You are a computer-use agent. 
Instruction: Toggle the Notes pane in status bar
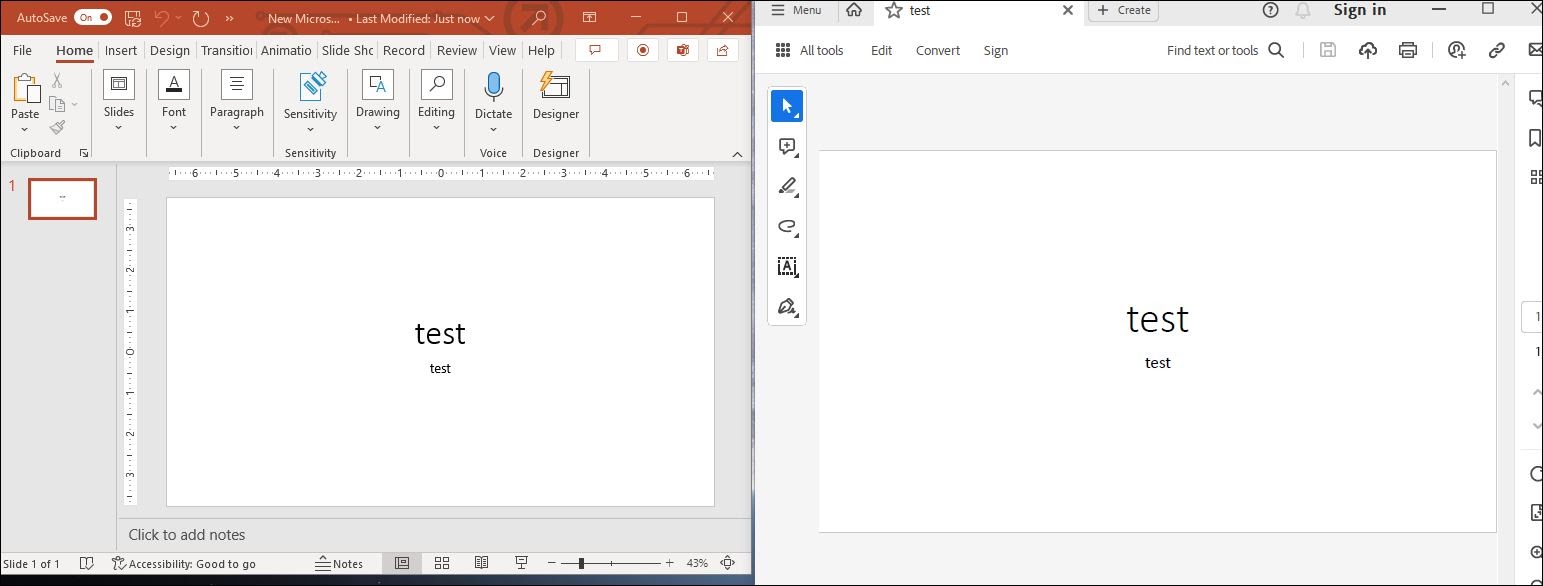click(339, 563)
